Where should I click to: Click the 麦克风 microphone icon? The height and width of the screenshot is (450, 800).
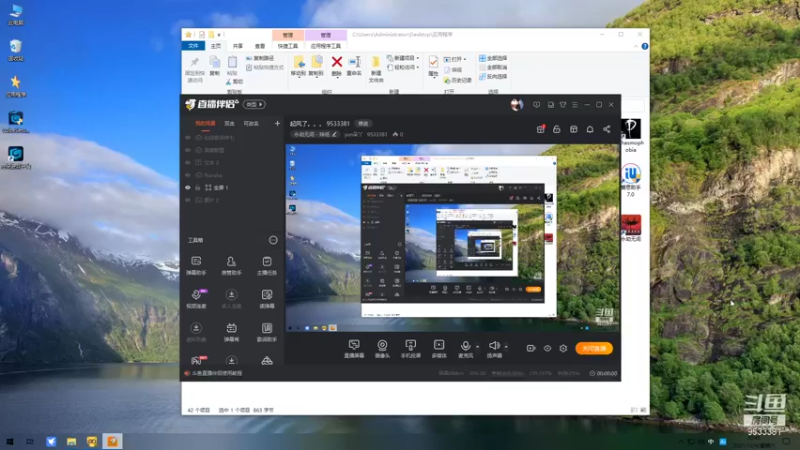[x=465, y=347]
